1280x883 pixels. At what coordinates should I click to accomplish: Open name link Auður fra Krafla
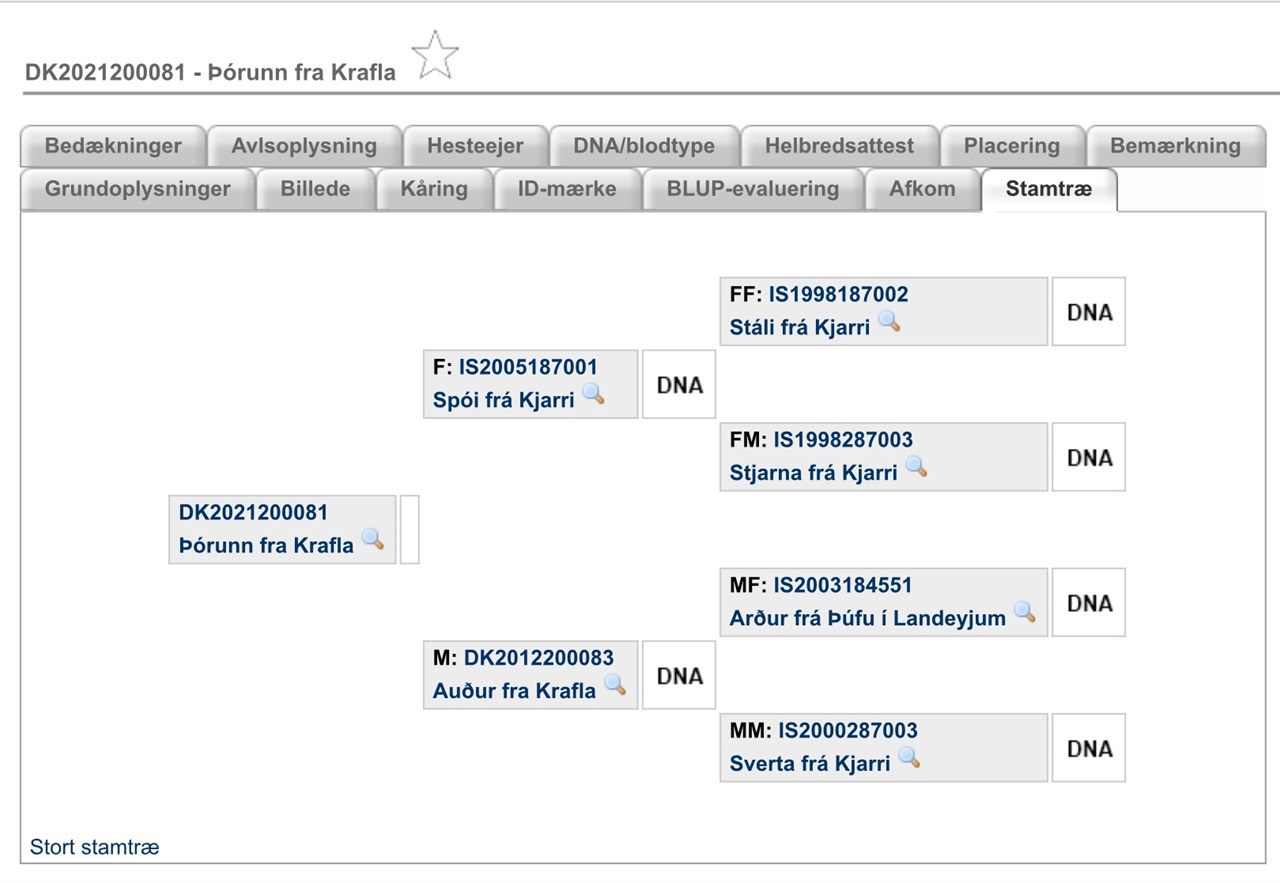pos(515,690)
